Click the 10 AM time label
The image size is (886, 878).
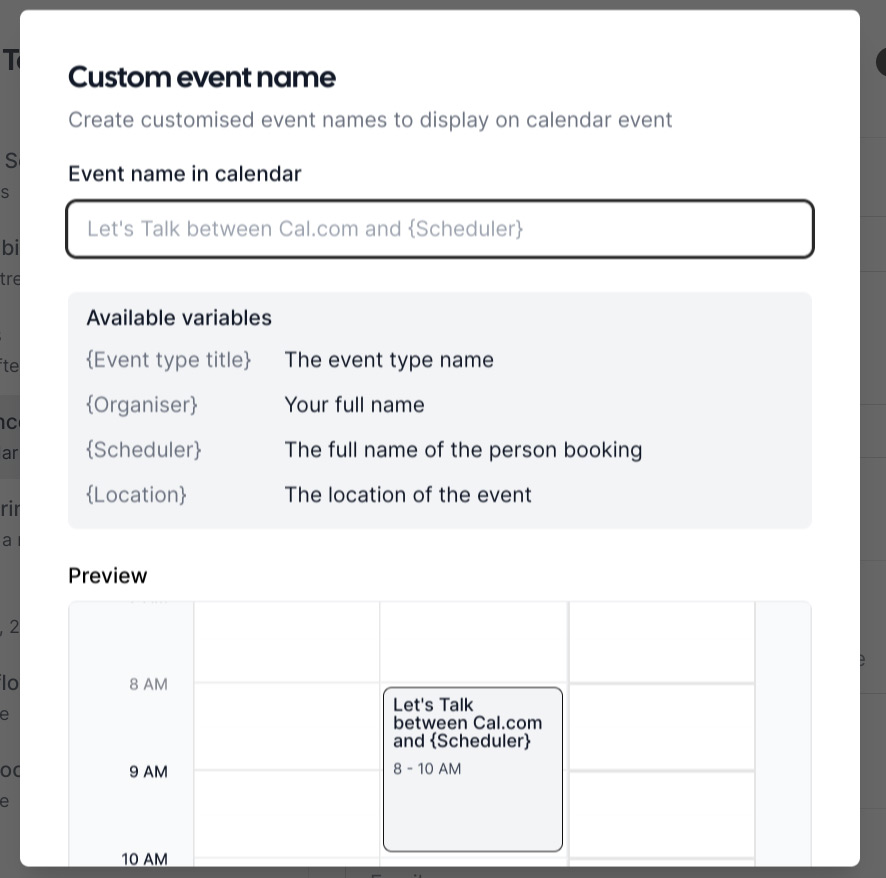(145, 859)
